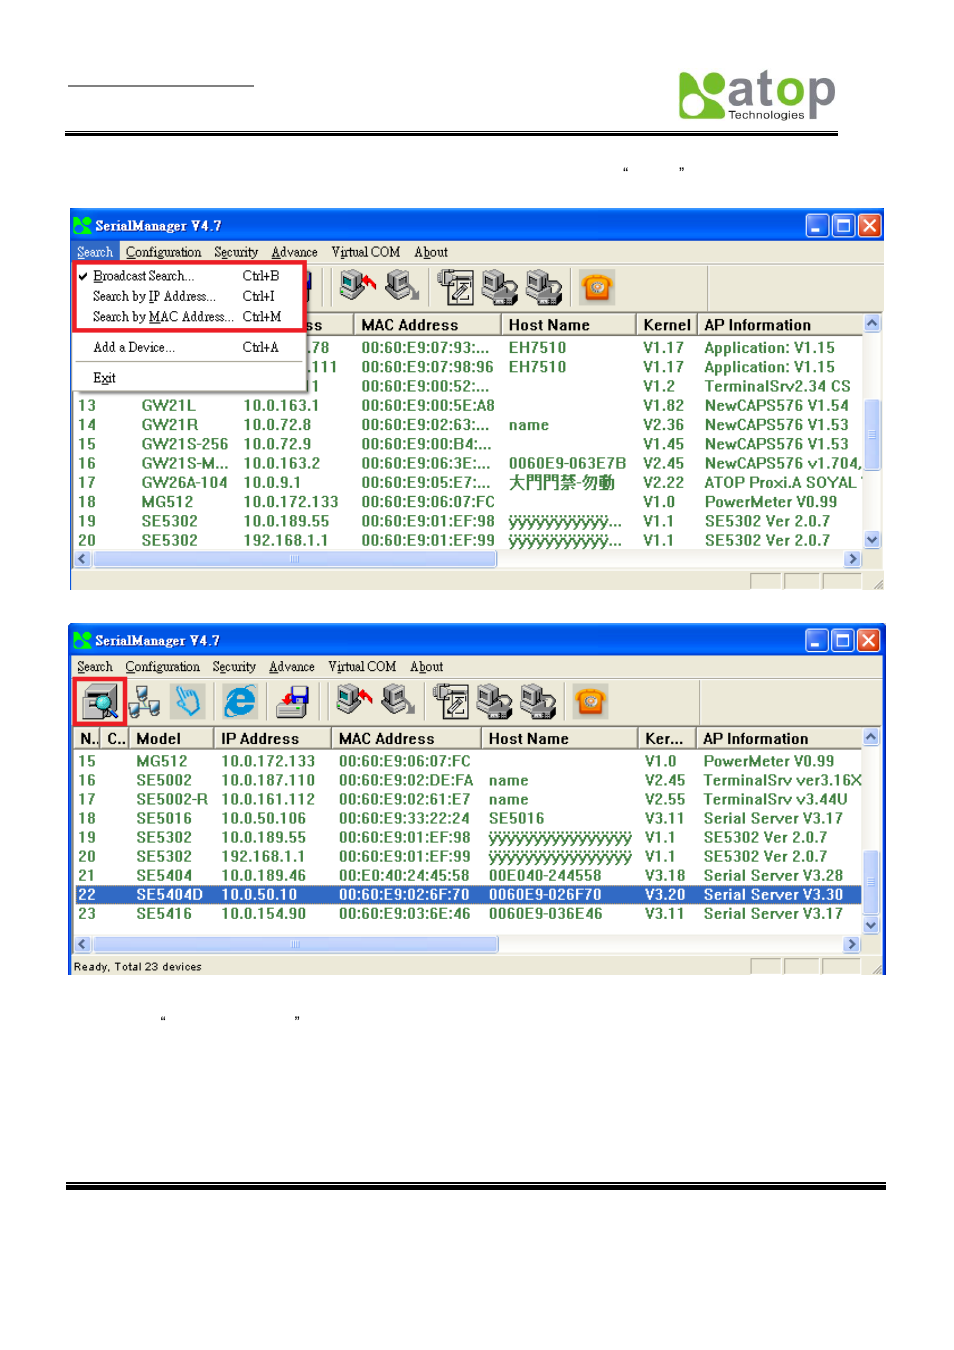The image size is (954, 1350).
Task: Open Security menu in the status-bar window
Action: coord(234,667)
